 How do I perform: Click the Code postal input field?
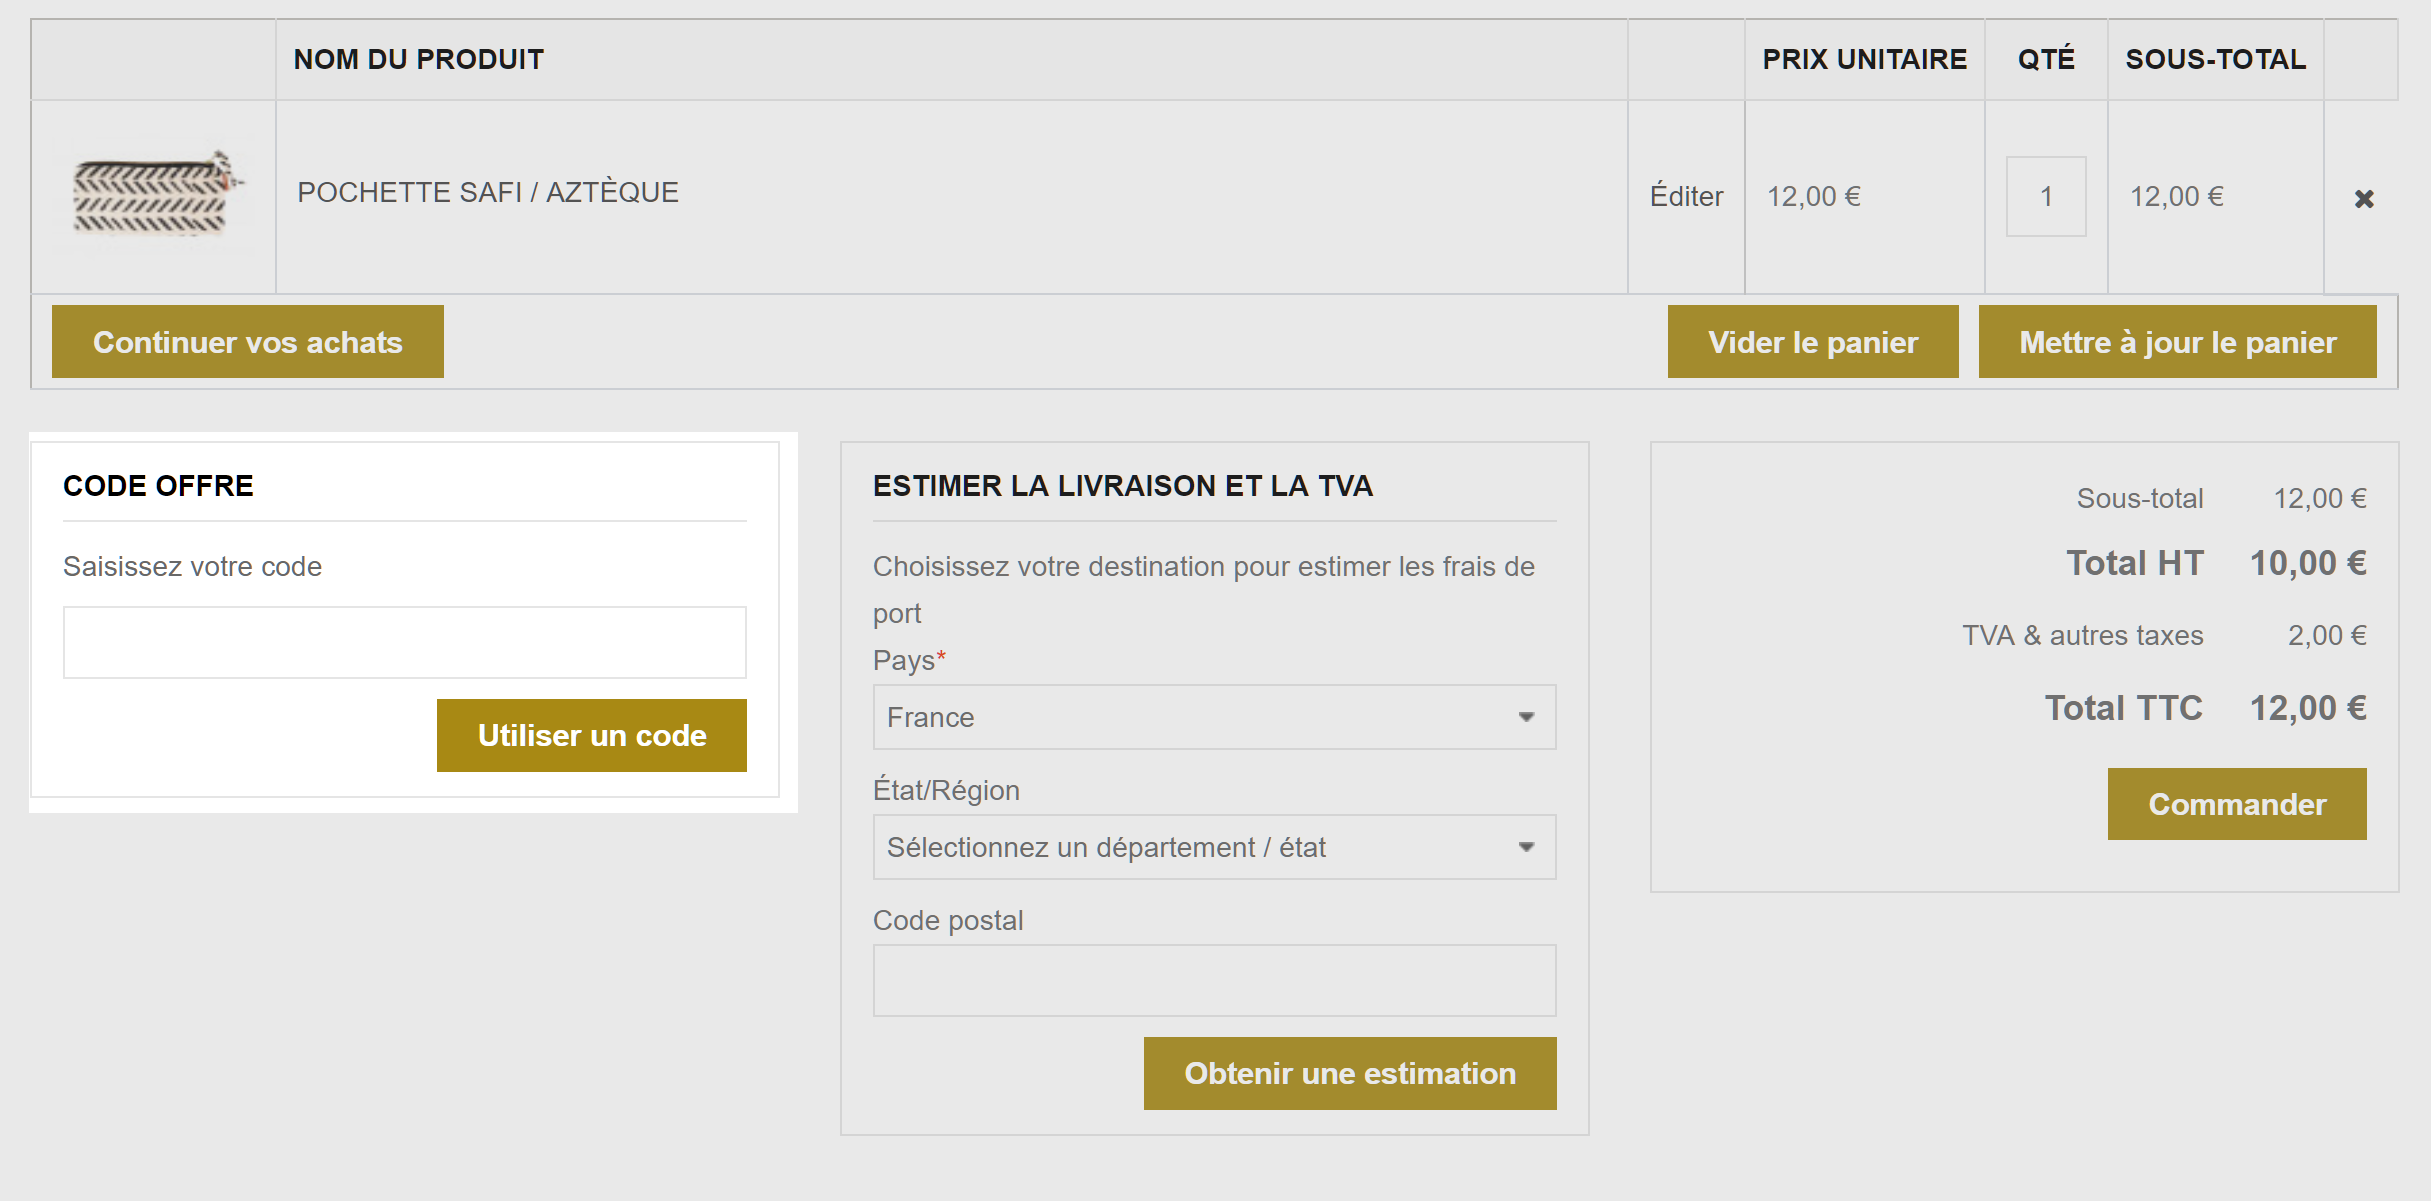(1214, 980)
